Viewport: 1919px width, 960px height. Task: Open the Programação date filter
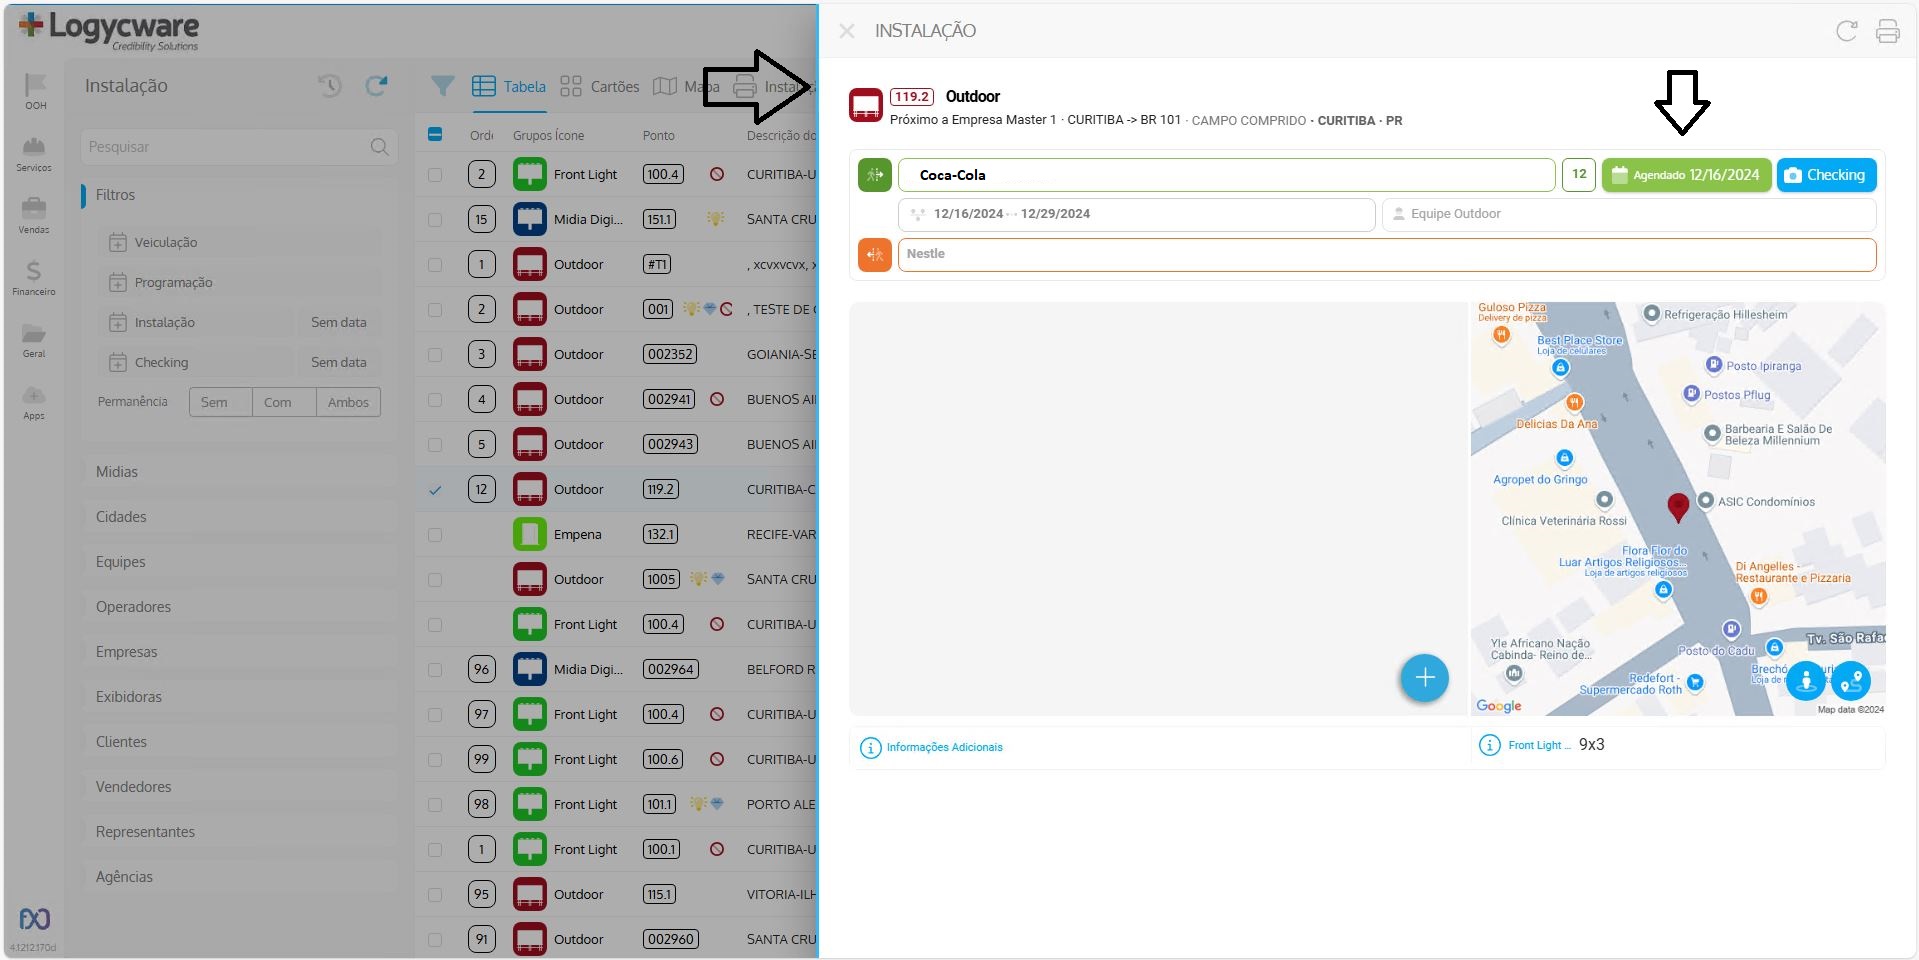coord(240,282)
